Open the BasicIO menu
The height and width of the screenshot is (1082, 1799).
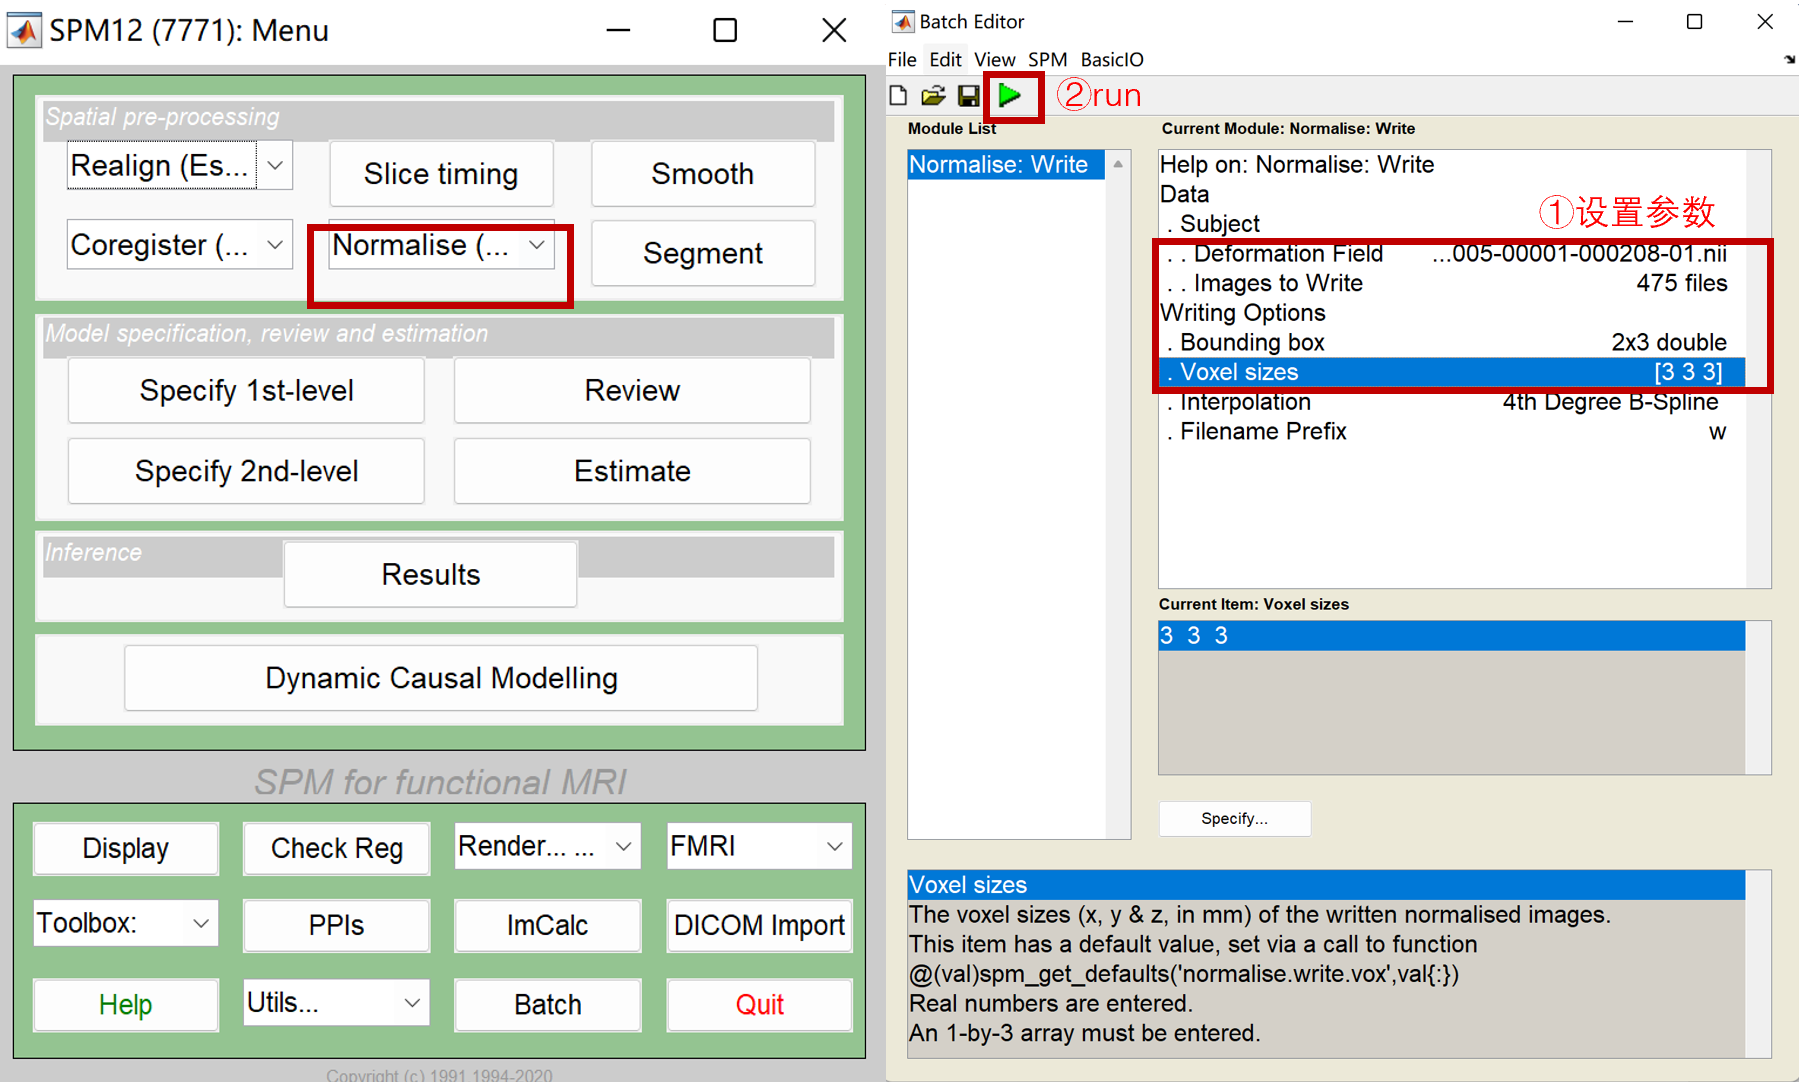pyautogui.click(x=1112, y=60)
